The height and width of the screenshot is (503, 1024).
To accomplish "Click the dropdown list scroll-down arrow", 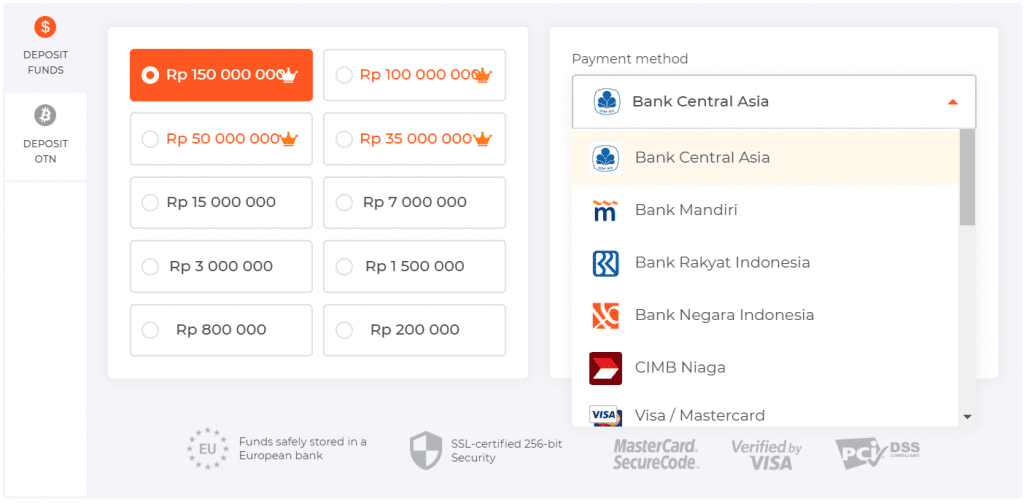I will 968,417.
